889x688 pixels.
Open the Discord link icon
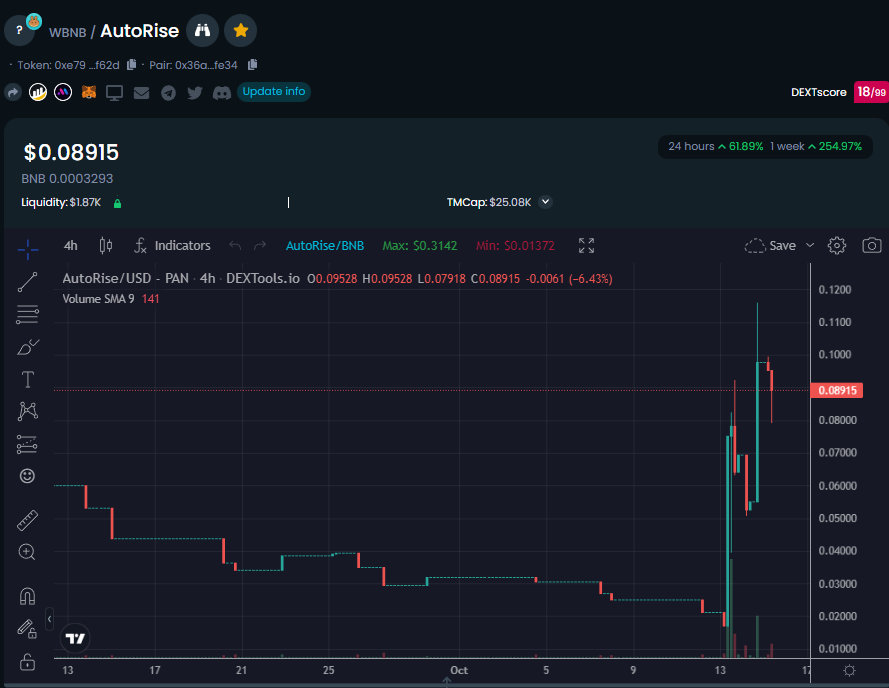pyautogui.click(x=222, y=92)
